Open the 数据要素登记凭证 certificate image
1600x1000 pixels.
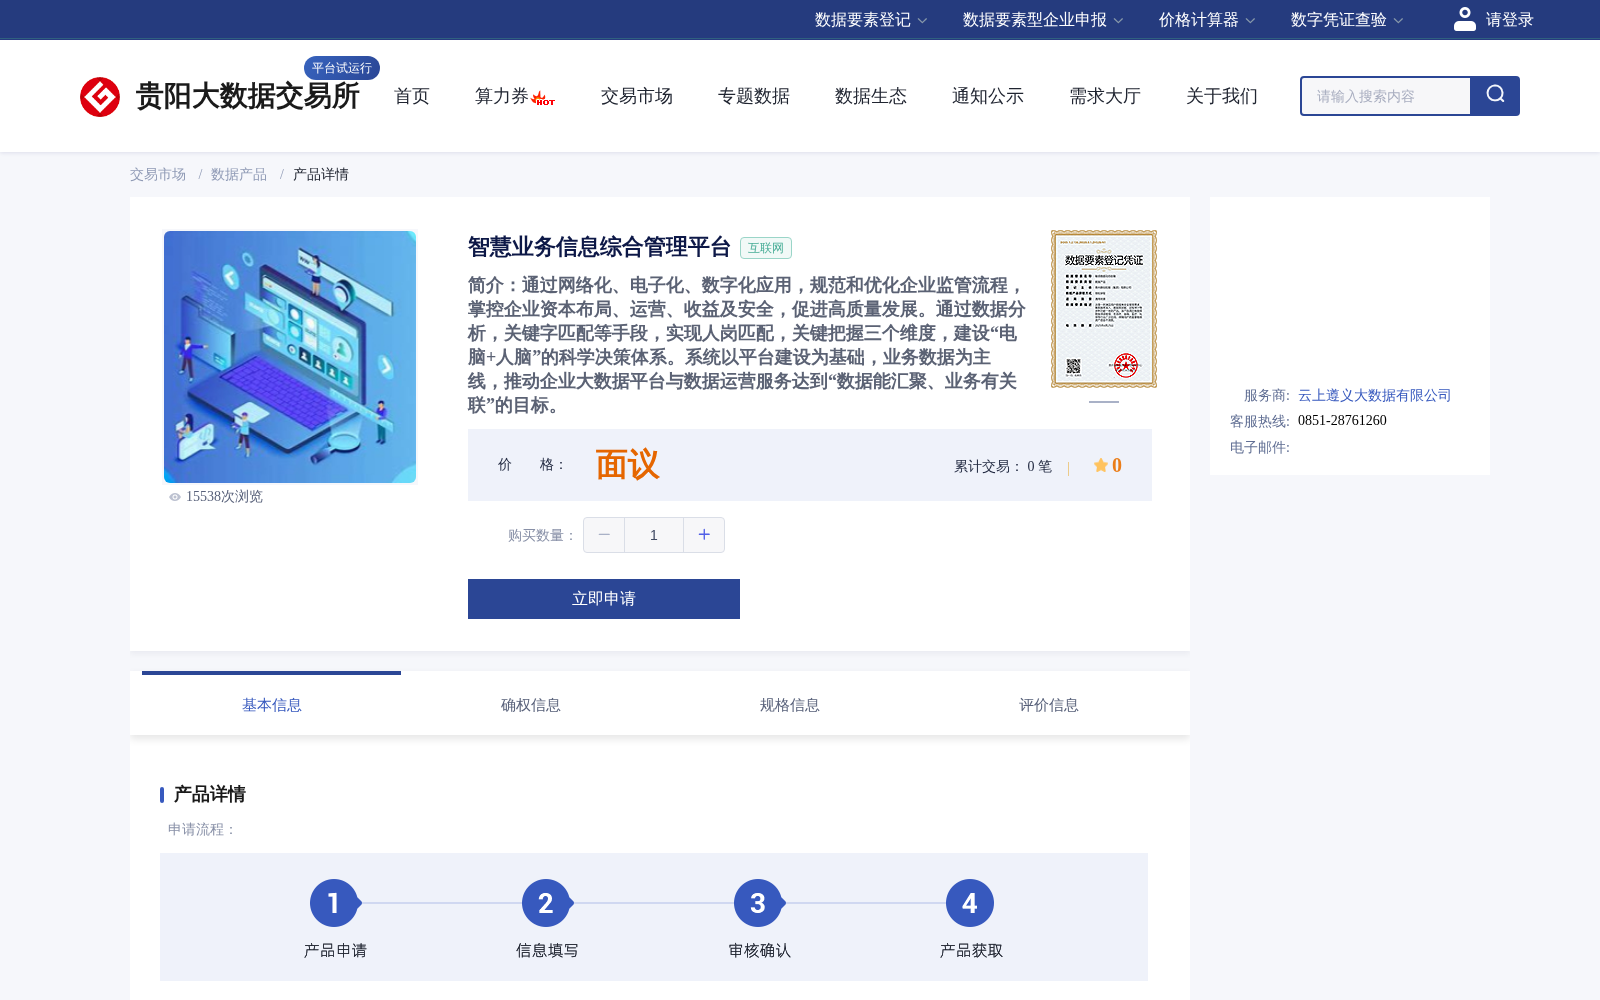click(x=1104, y=309)
